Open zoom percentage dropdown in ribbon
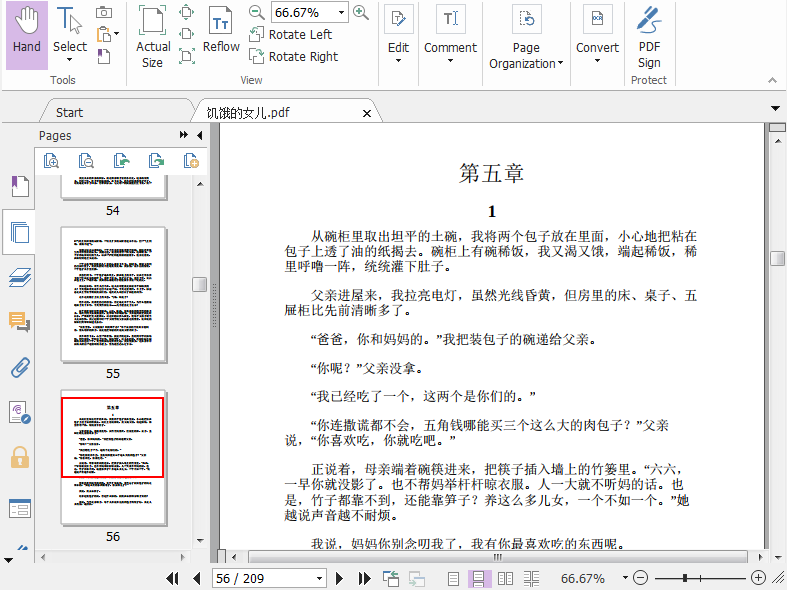 click(x=341, y=13)
